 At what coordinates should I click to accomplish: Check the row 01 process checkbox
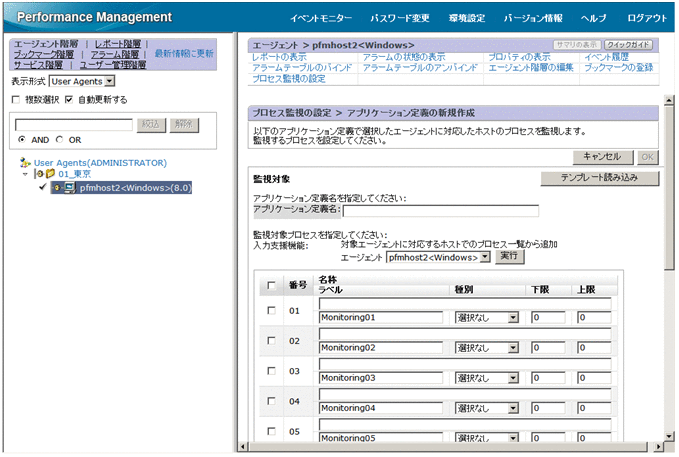pyautogui.click(x=273, y=311)
